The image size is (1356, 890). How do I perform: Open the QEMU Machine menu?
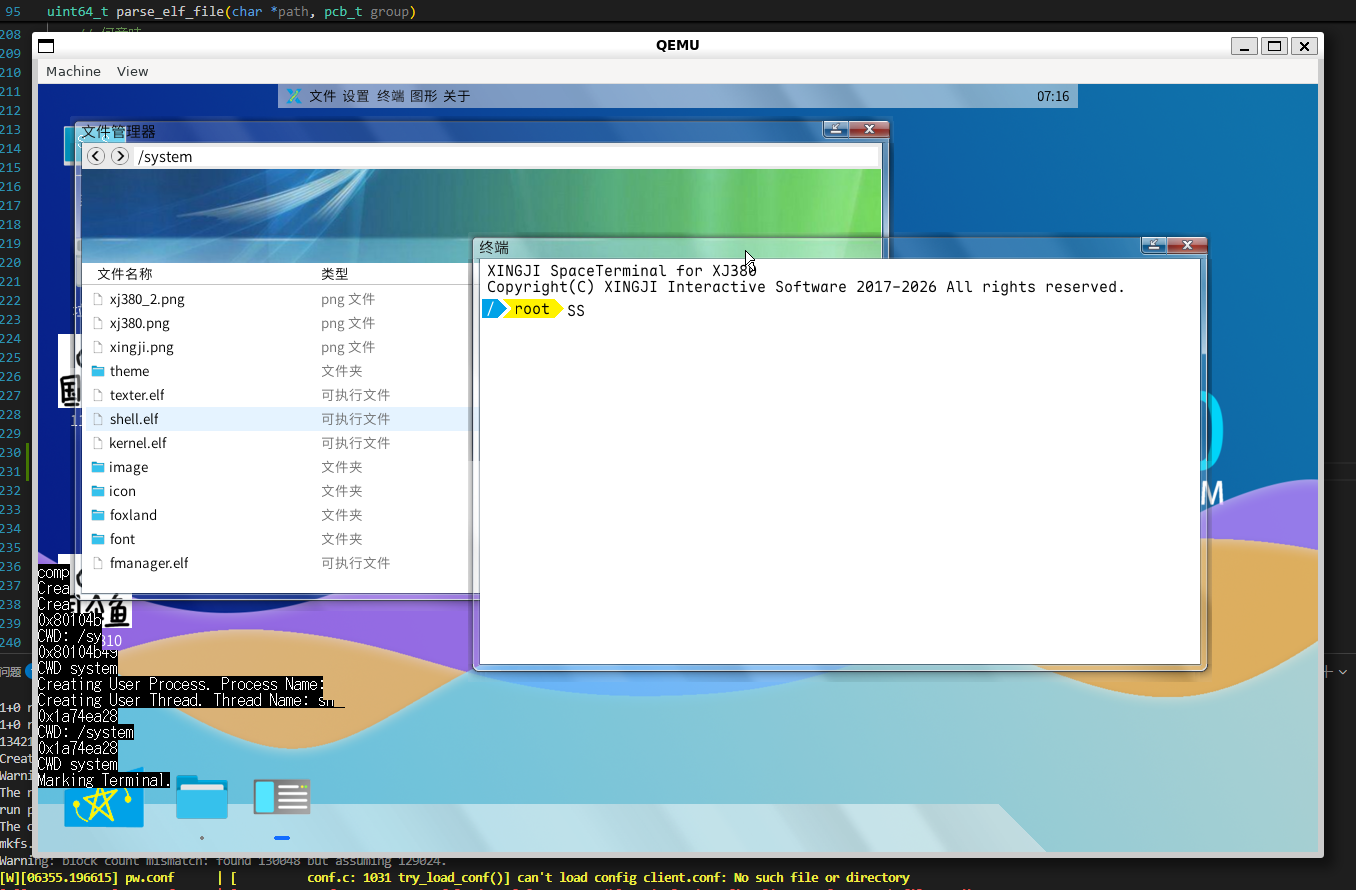[73, 71]
